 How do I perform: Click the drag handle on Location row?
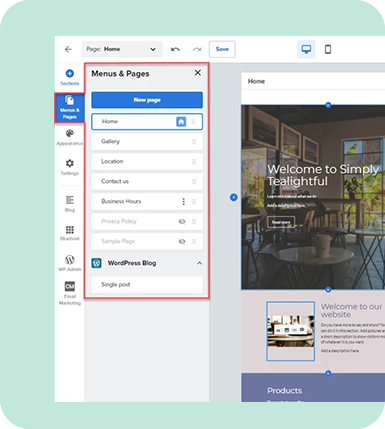pyautogui.click(x=194, y=162)
